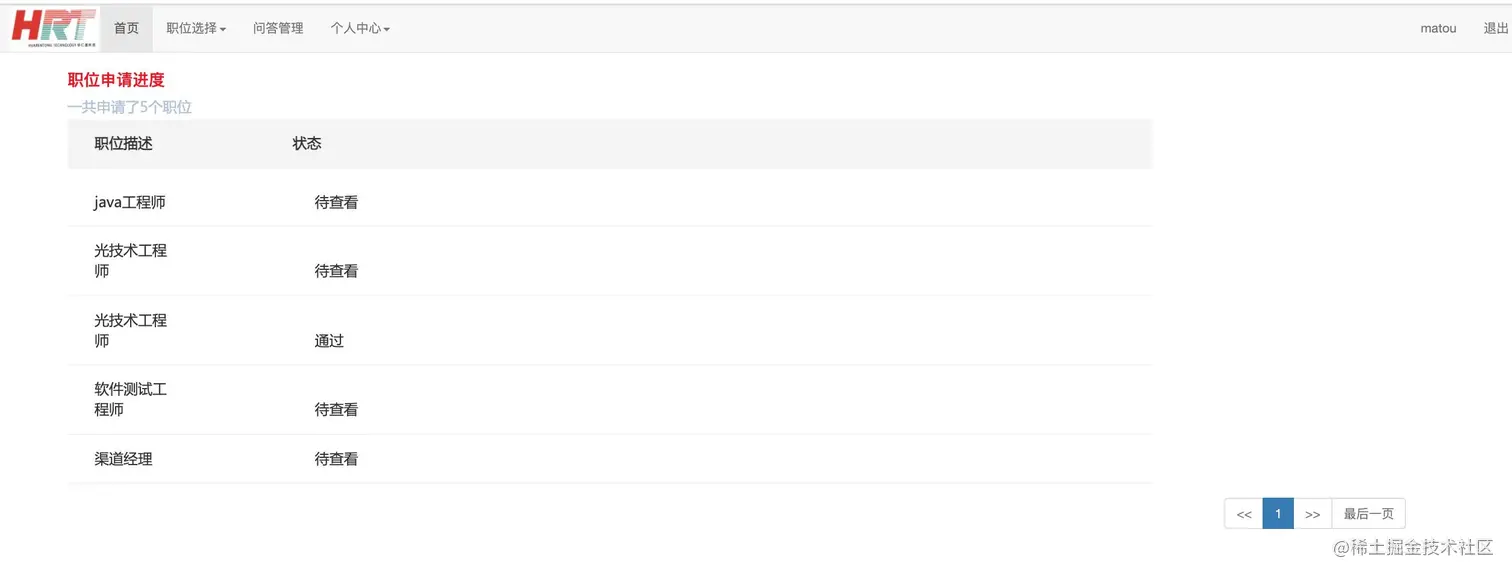This screenshot has width=1512, height=576.
Task: Click the 一共申请了5个职位 summary text
Action: point(130,107)
